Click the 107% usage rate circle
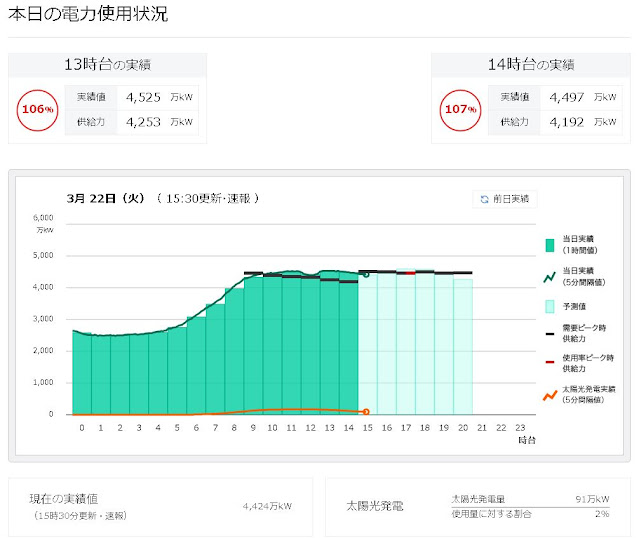 (461, 110)
